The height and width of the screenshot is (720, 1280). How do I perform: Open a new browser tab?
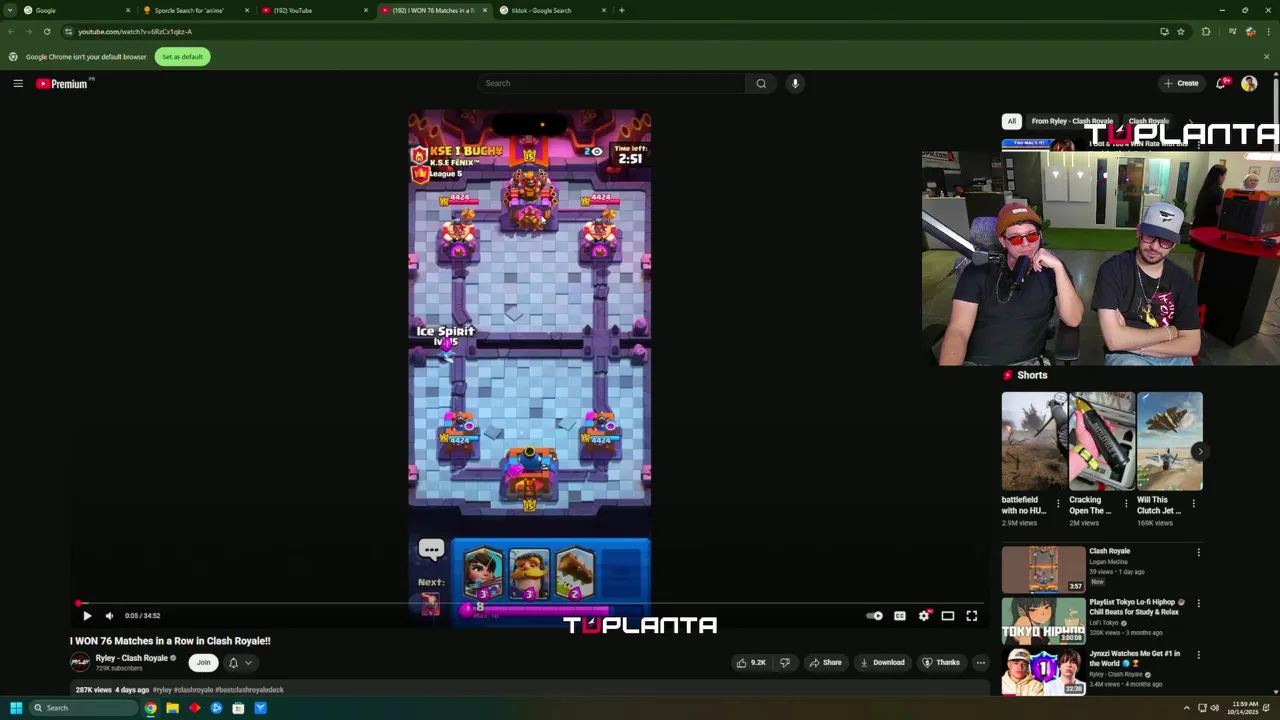pos(621,10)
